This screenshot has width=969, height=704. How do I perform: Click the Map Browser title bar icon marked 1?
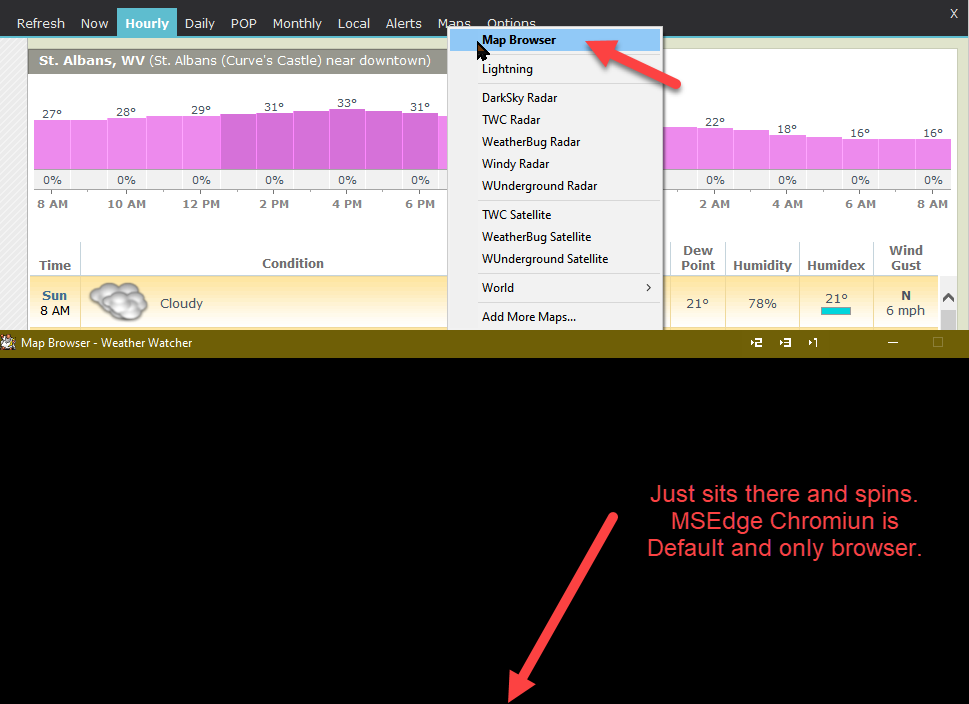(813, 343)
